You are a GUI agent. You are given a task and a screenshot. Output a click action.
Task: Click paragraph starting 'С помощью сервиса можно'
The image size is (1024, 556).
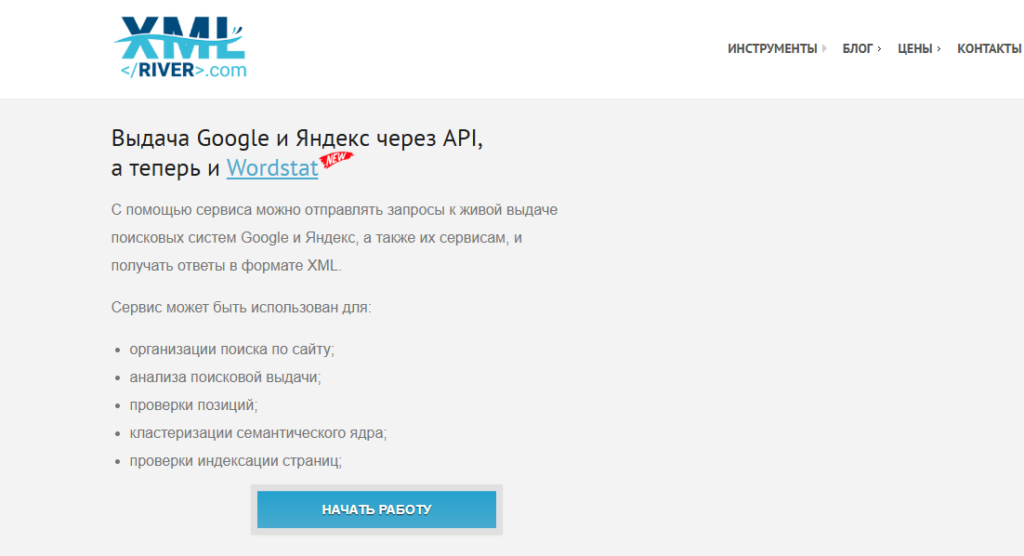[x=334, y=238]
